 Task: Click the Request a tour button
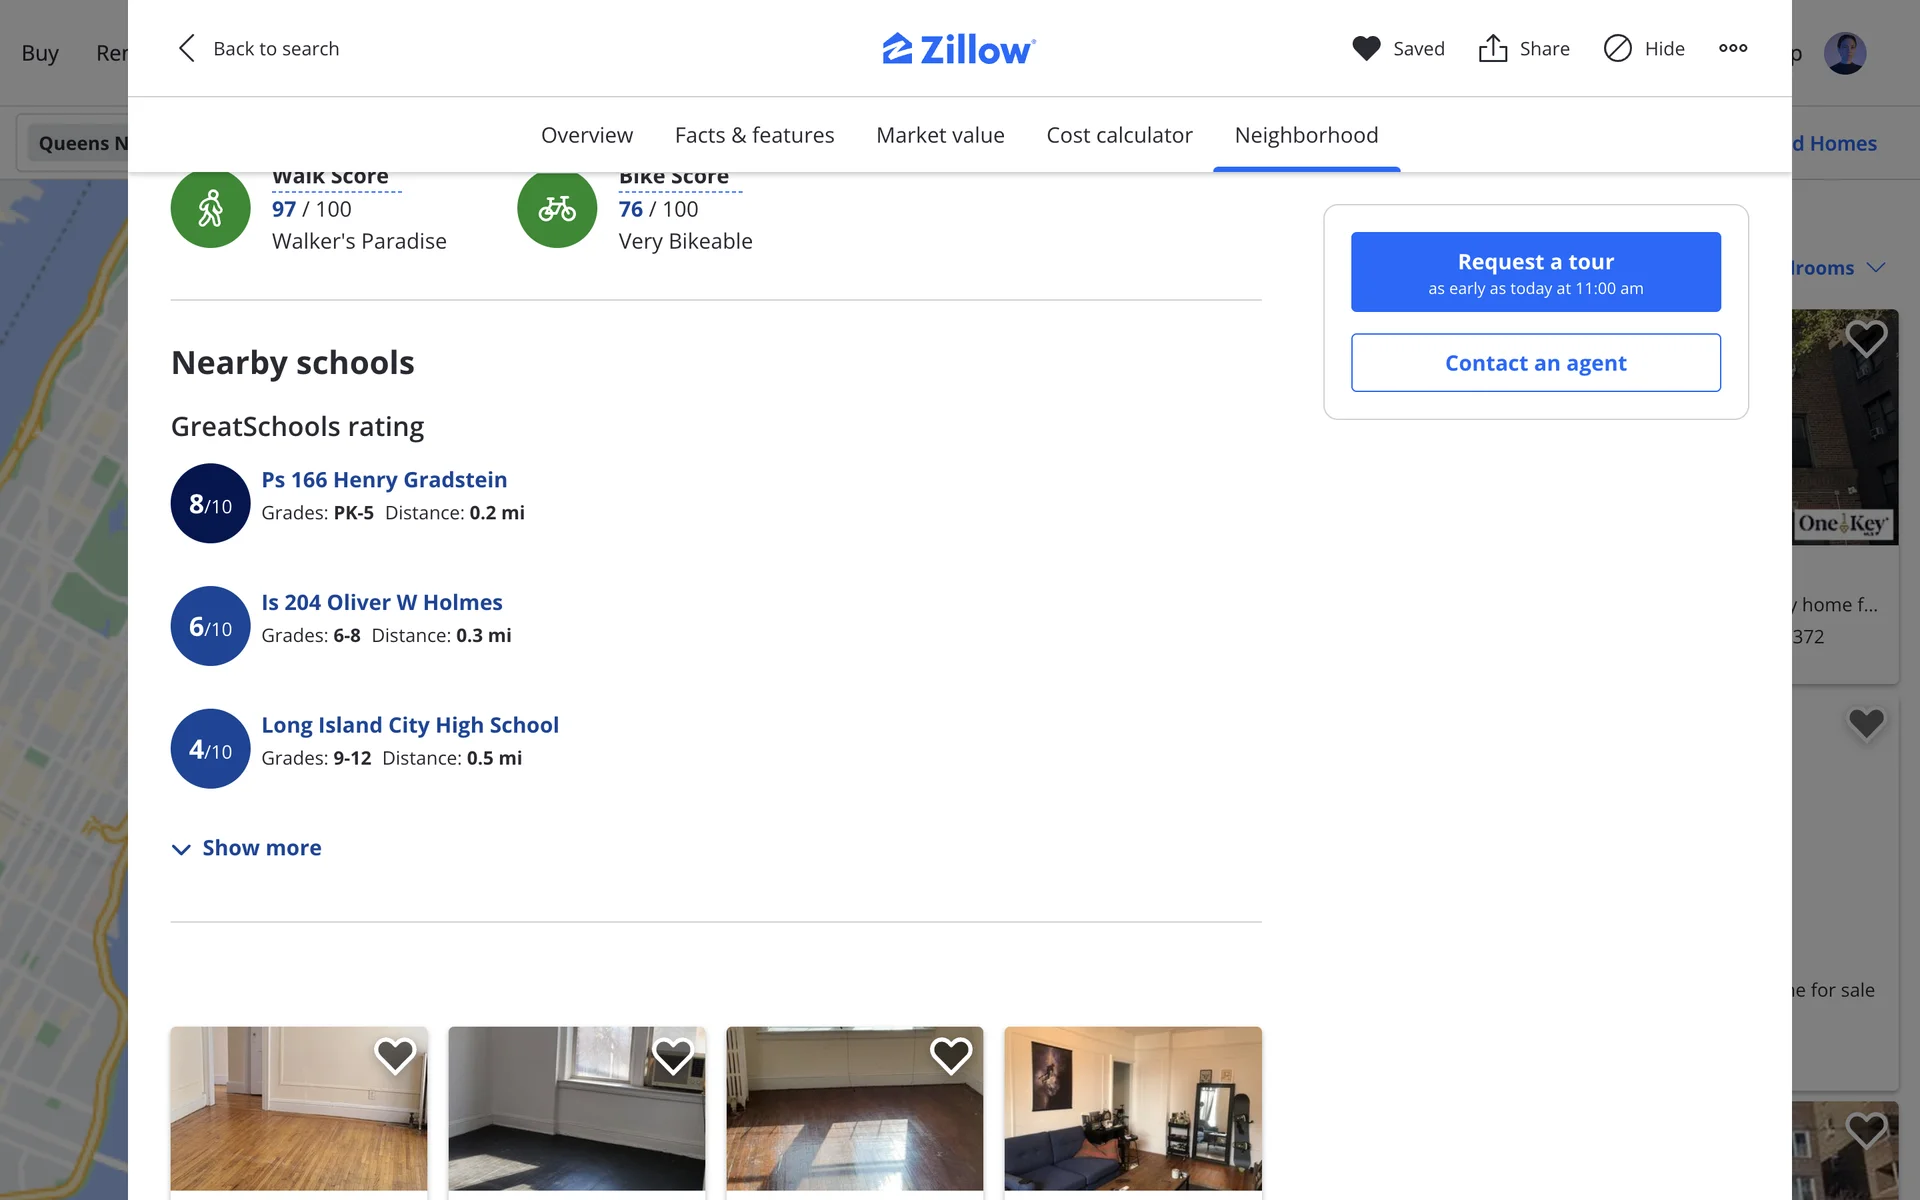point(1535,272)
